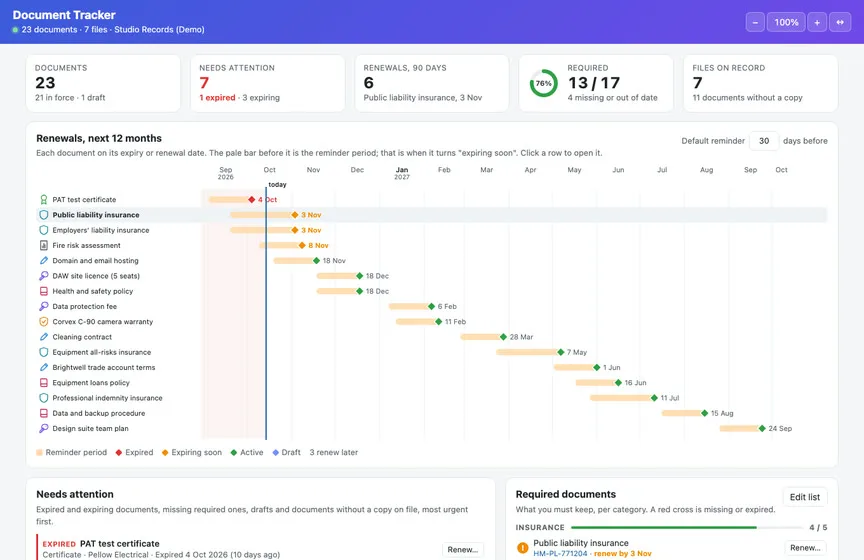The height and width of the screenshot is (560, 864).
Task: Open the 'Professional indemnity insurance' row label
Action: 107,398
